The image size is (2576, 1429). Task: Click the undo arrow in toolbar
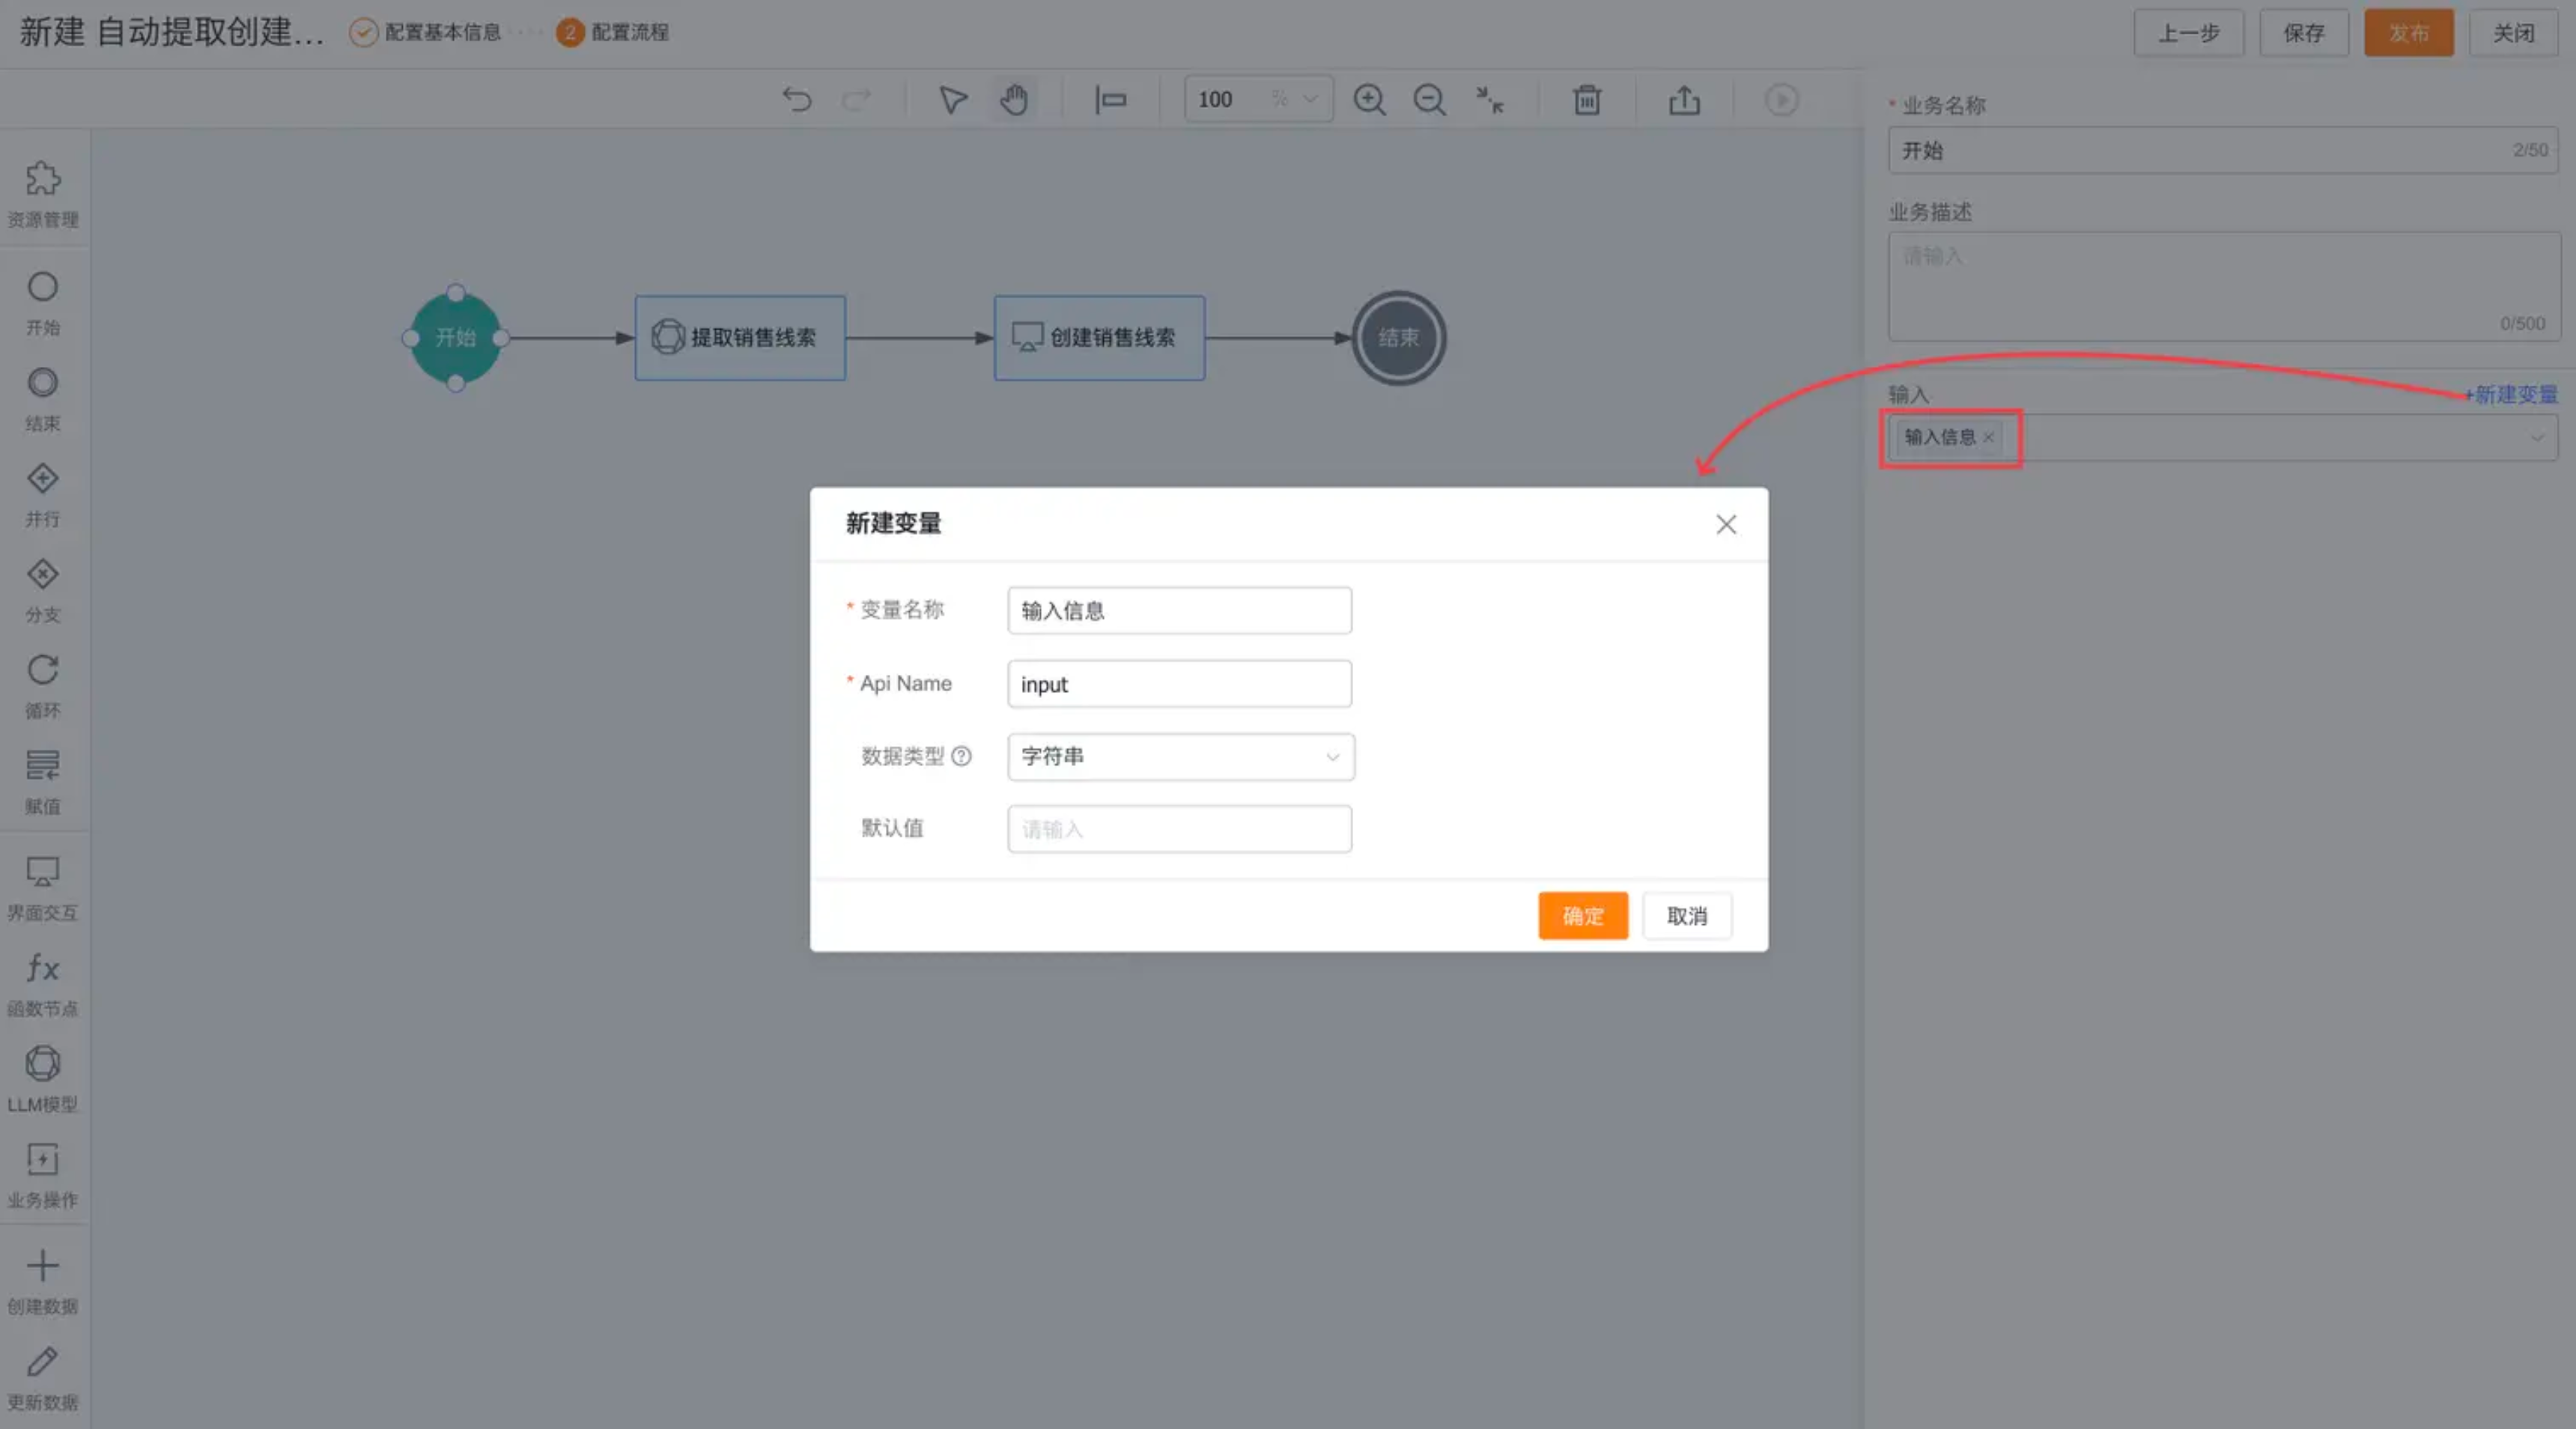(x=797, y=100)
